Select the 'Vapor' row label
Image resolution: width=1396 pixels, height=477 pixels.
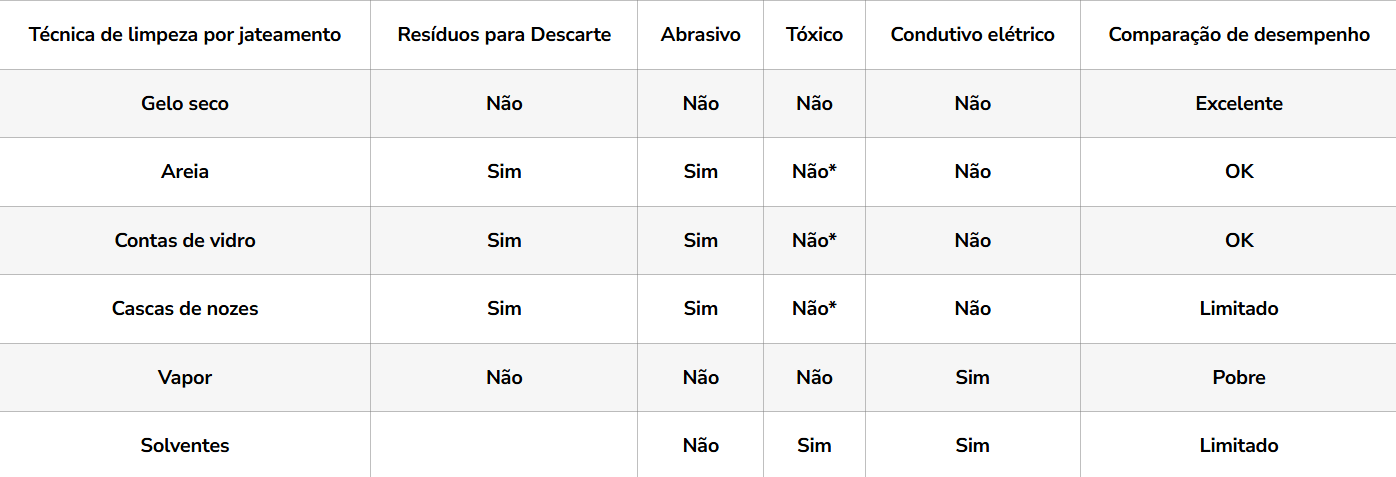[x=185, y=378]
